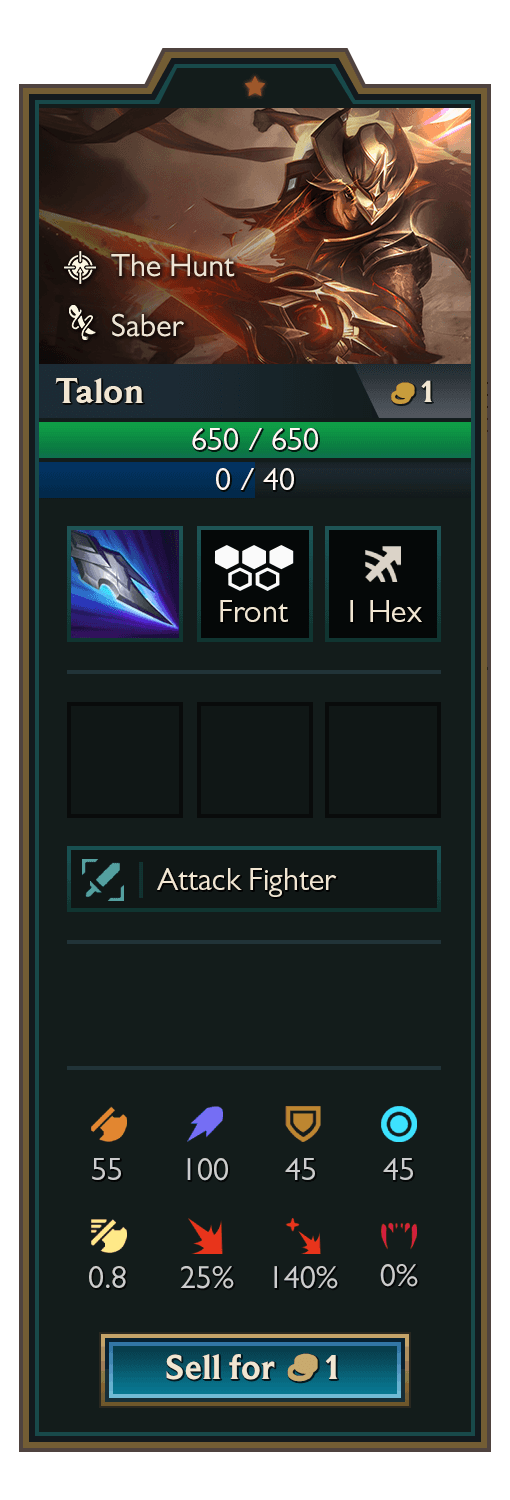Click the Front positioning hex tile

point(254,584)
